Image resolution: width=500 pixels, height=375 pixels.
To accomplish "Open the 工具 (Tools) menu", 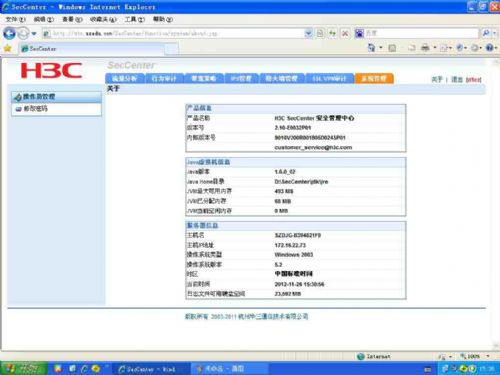I will [134, 19].
